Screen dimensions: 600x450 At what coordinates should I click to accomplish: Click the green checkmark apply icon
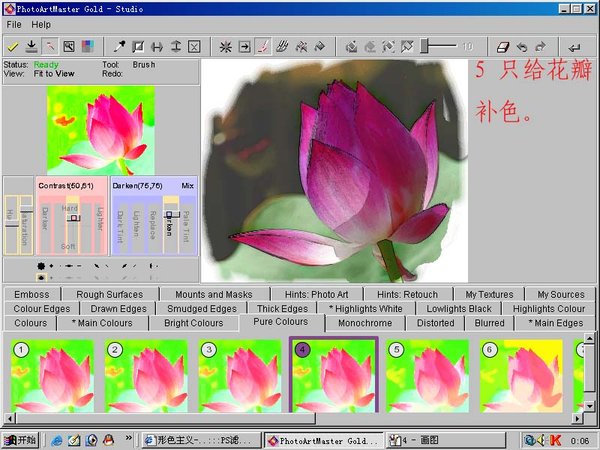[12, 46]
